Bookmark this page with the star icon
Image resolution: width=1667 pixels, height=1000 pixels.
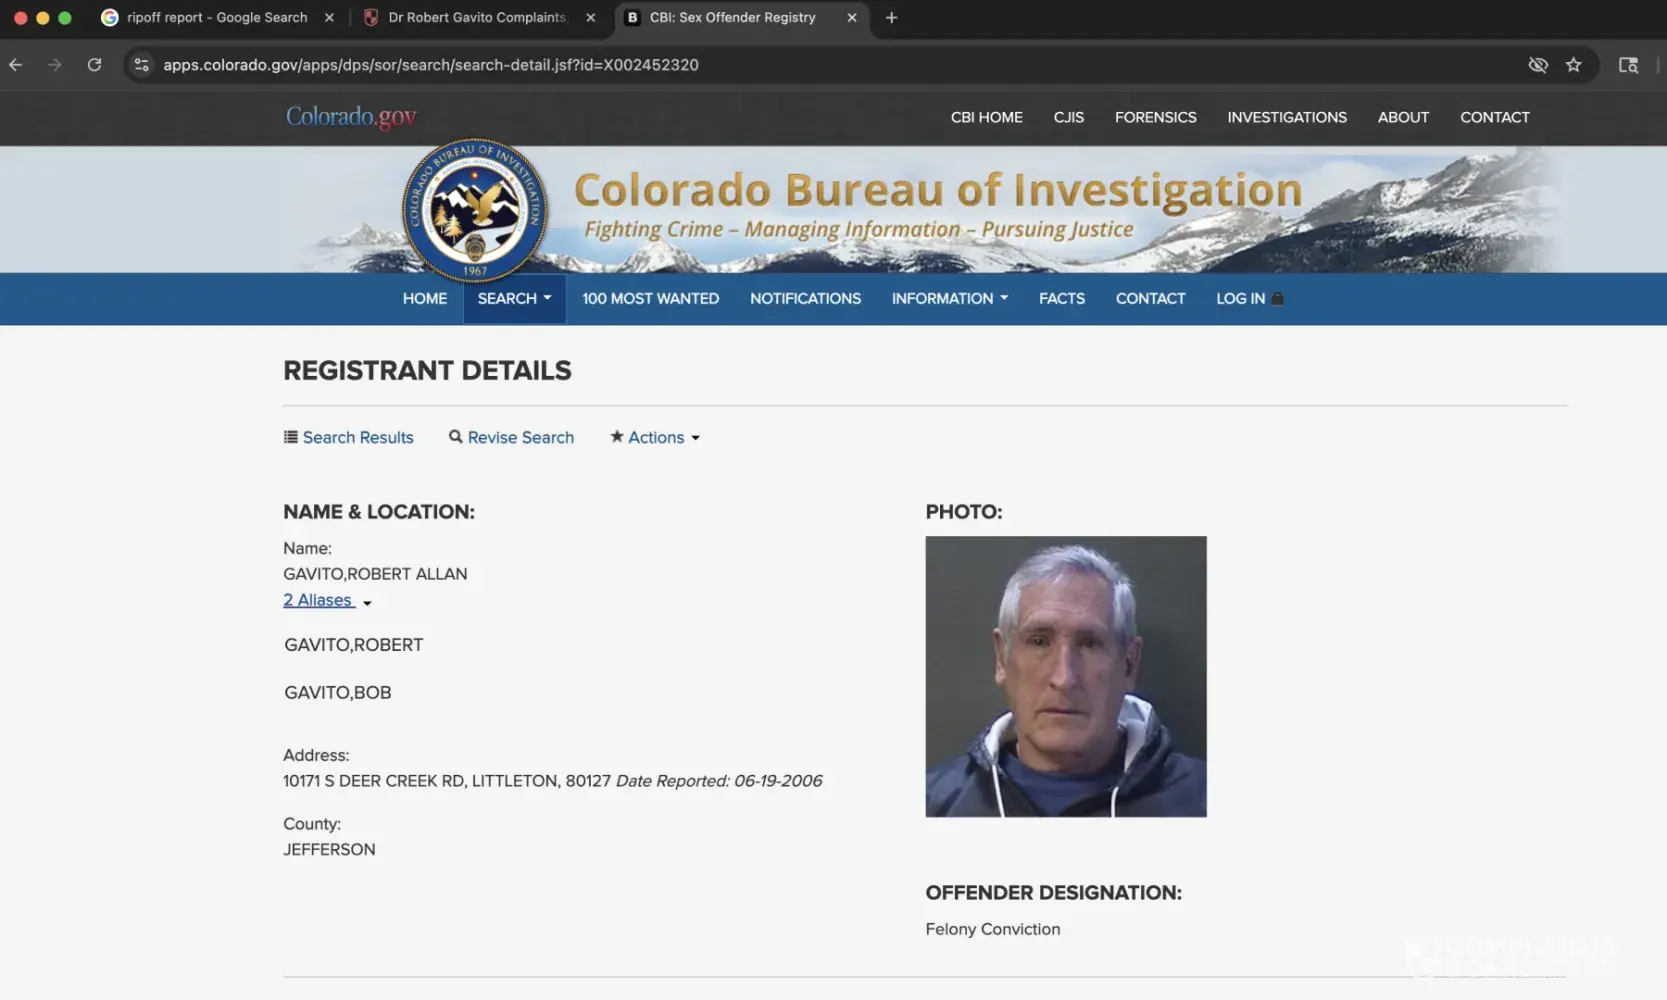pos(1573,65)
